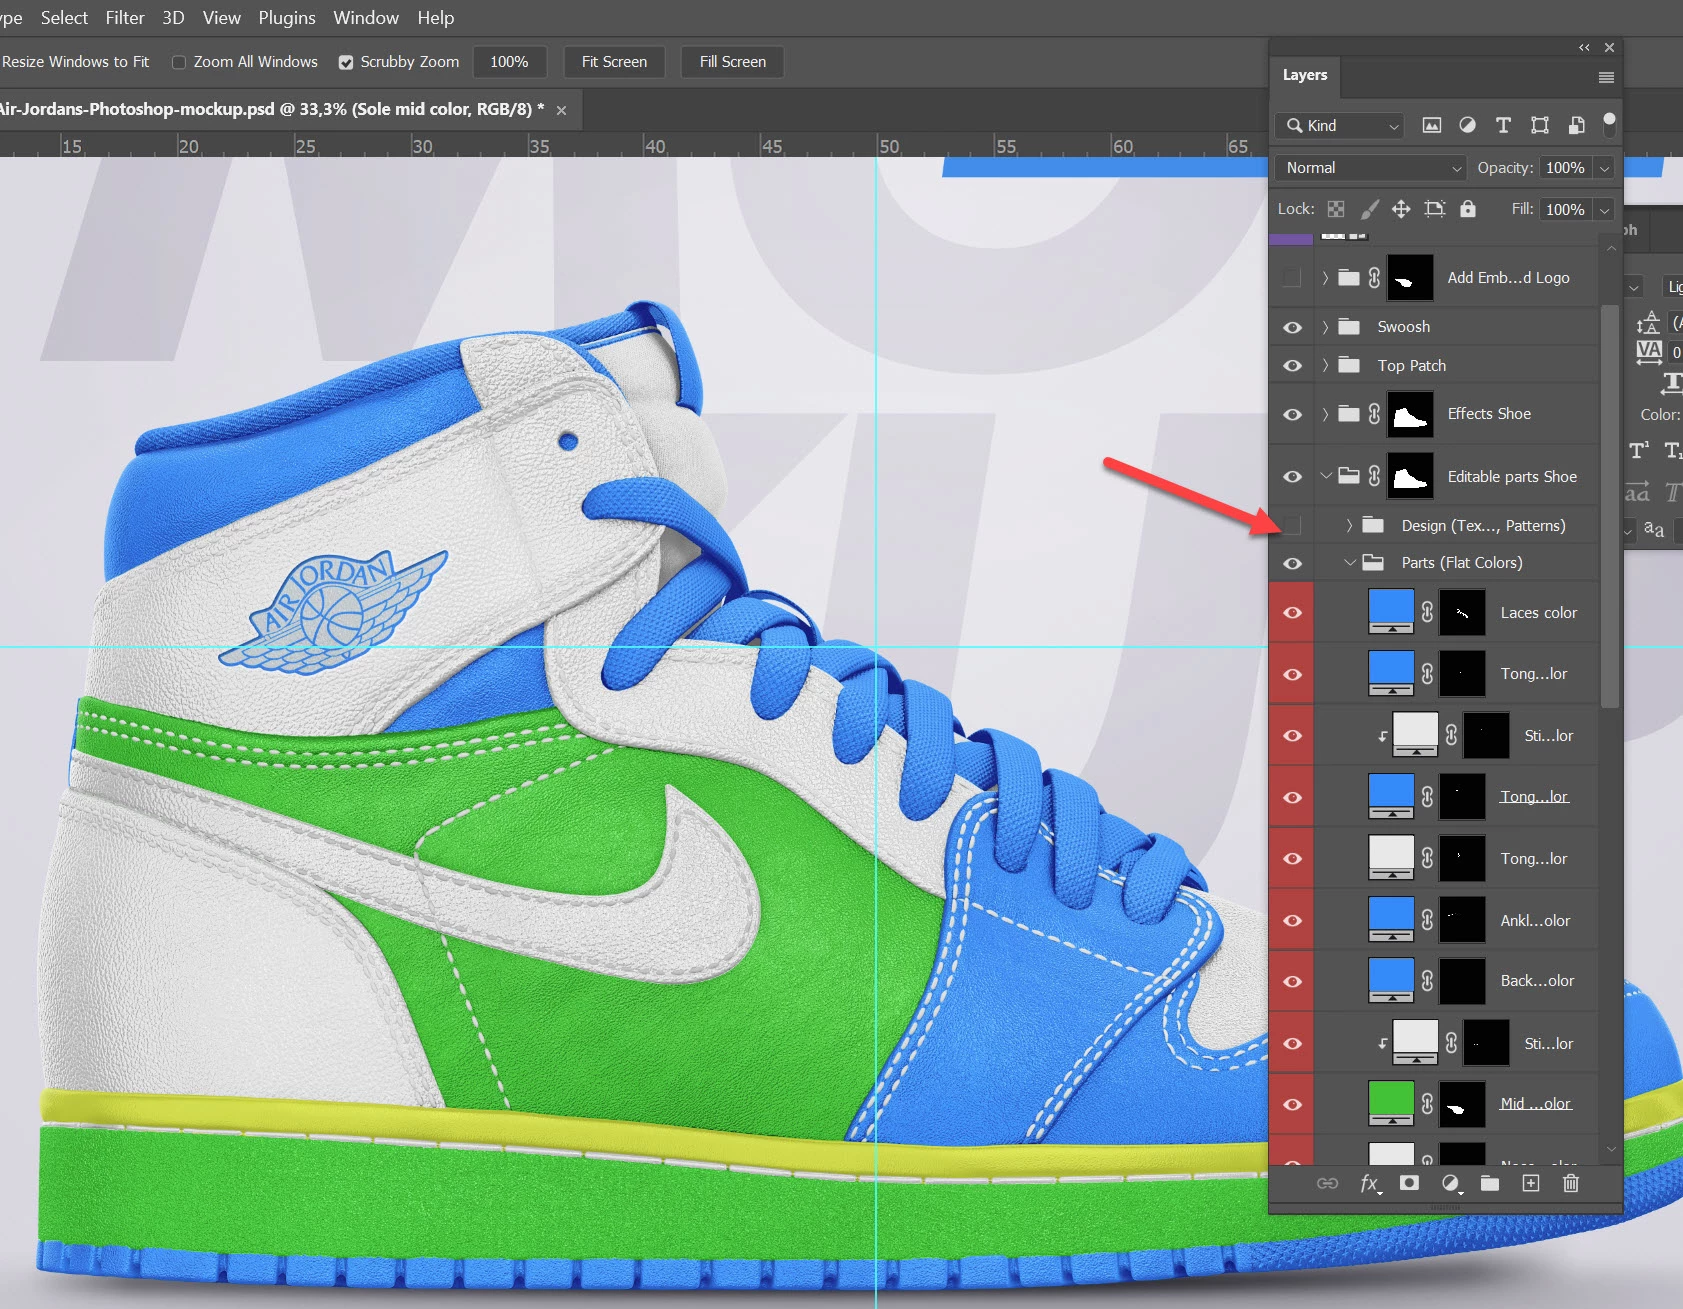Viewport: 1683px width, 1309px height.
Task: Hide the Top Patch group
Action: point(1292,365)
